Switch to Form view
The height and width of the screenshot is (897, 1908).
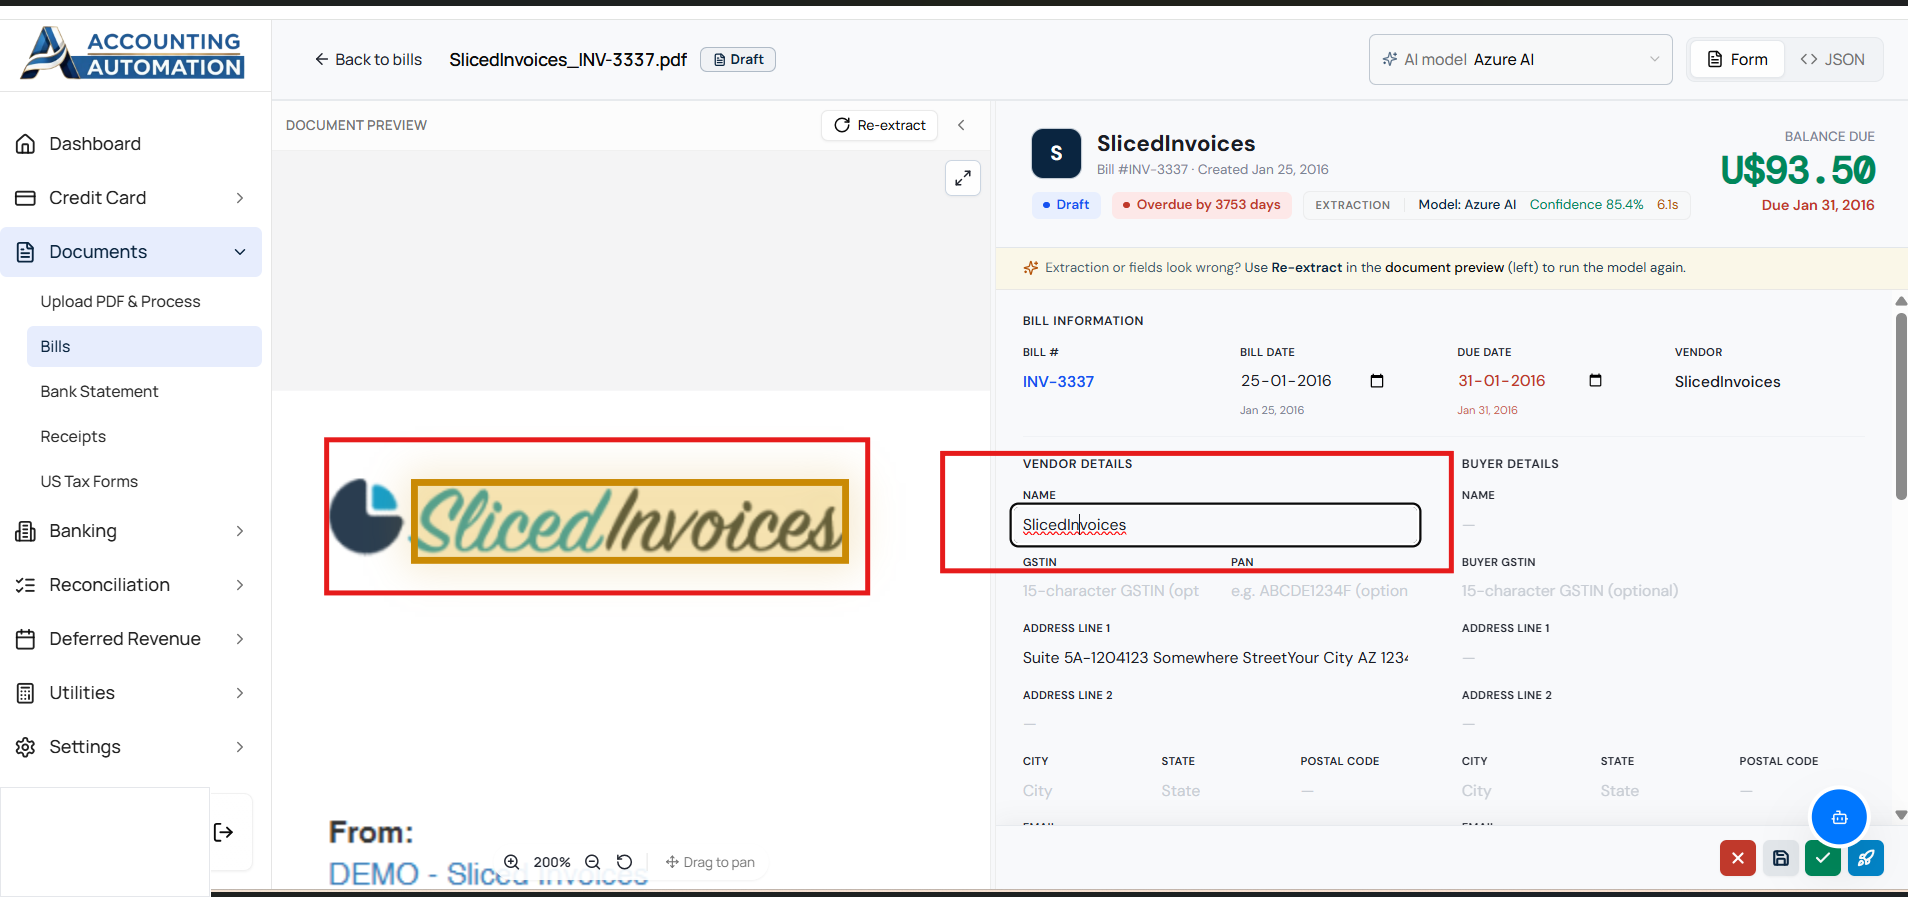tap(1737, 59)
